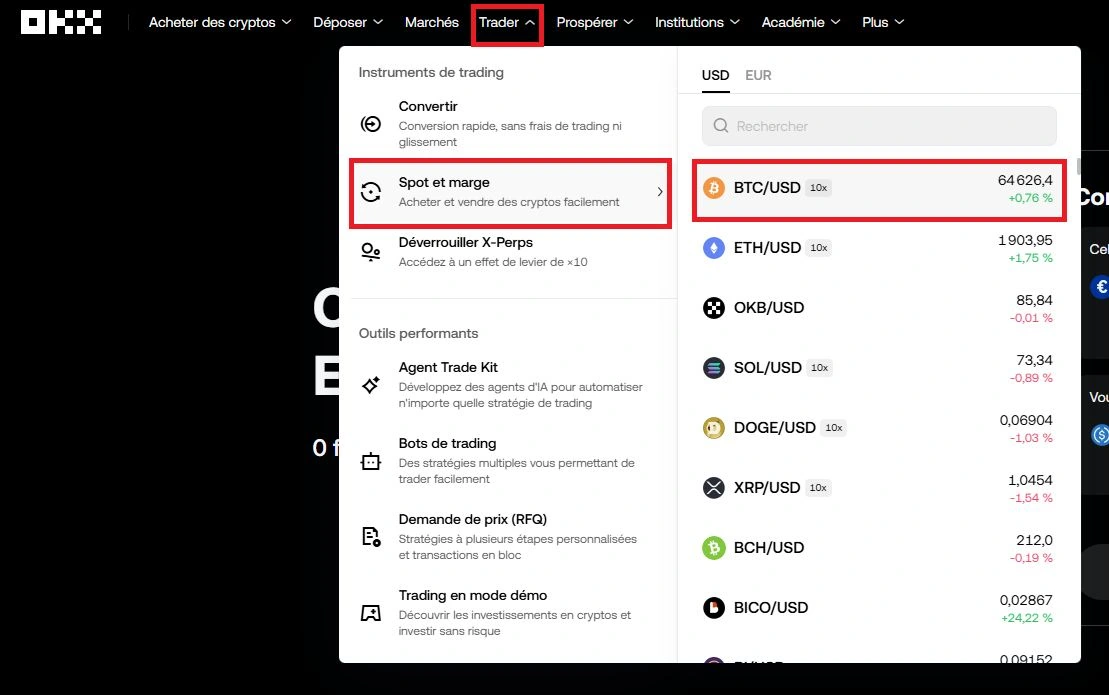Screen dimensions: 1109x695
Task: Click the search magnifier icon
Action: (x=721, y=126)
